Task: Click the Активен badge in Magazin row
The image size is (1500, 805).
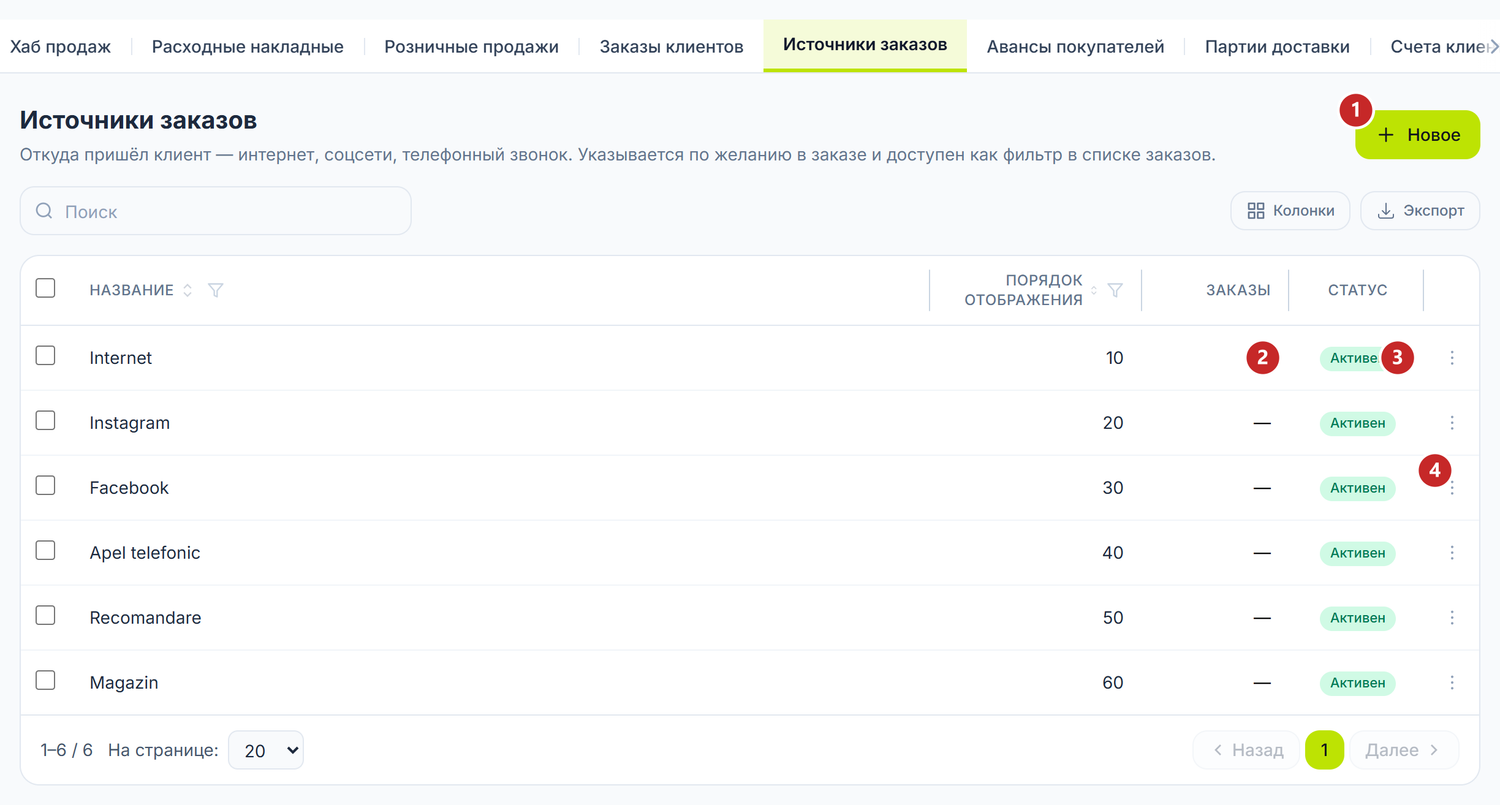Action: point(1357,683)
